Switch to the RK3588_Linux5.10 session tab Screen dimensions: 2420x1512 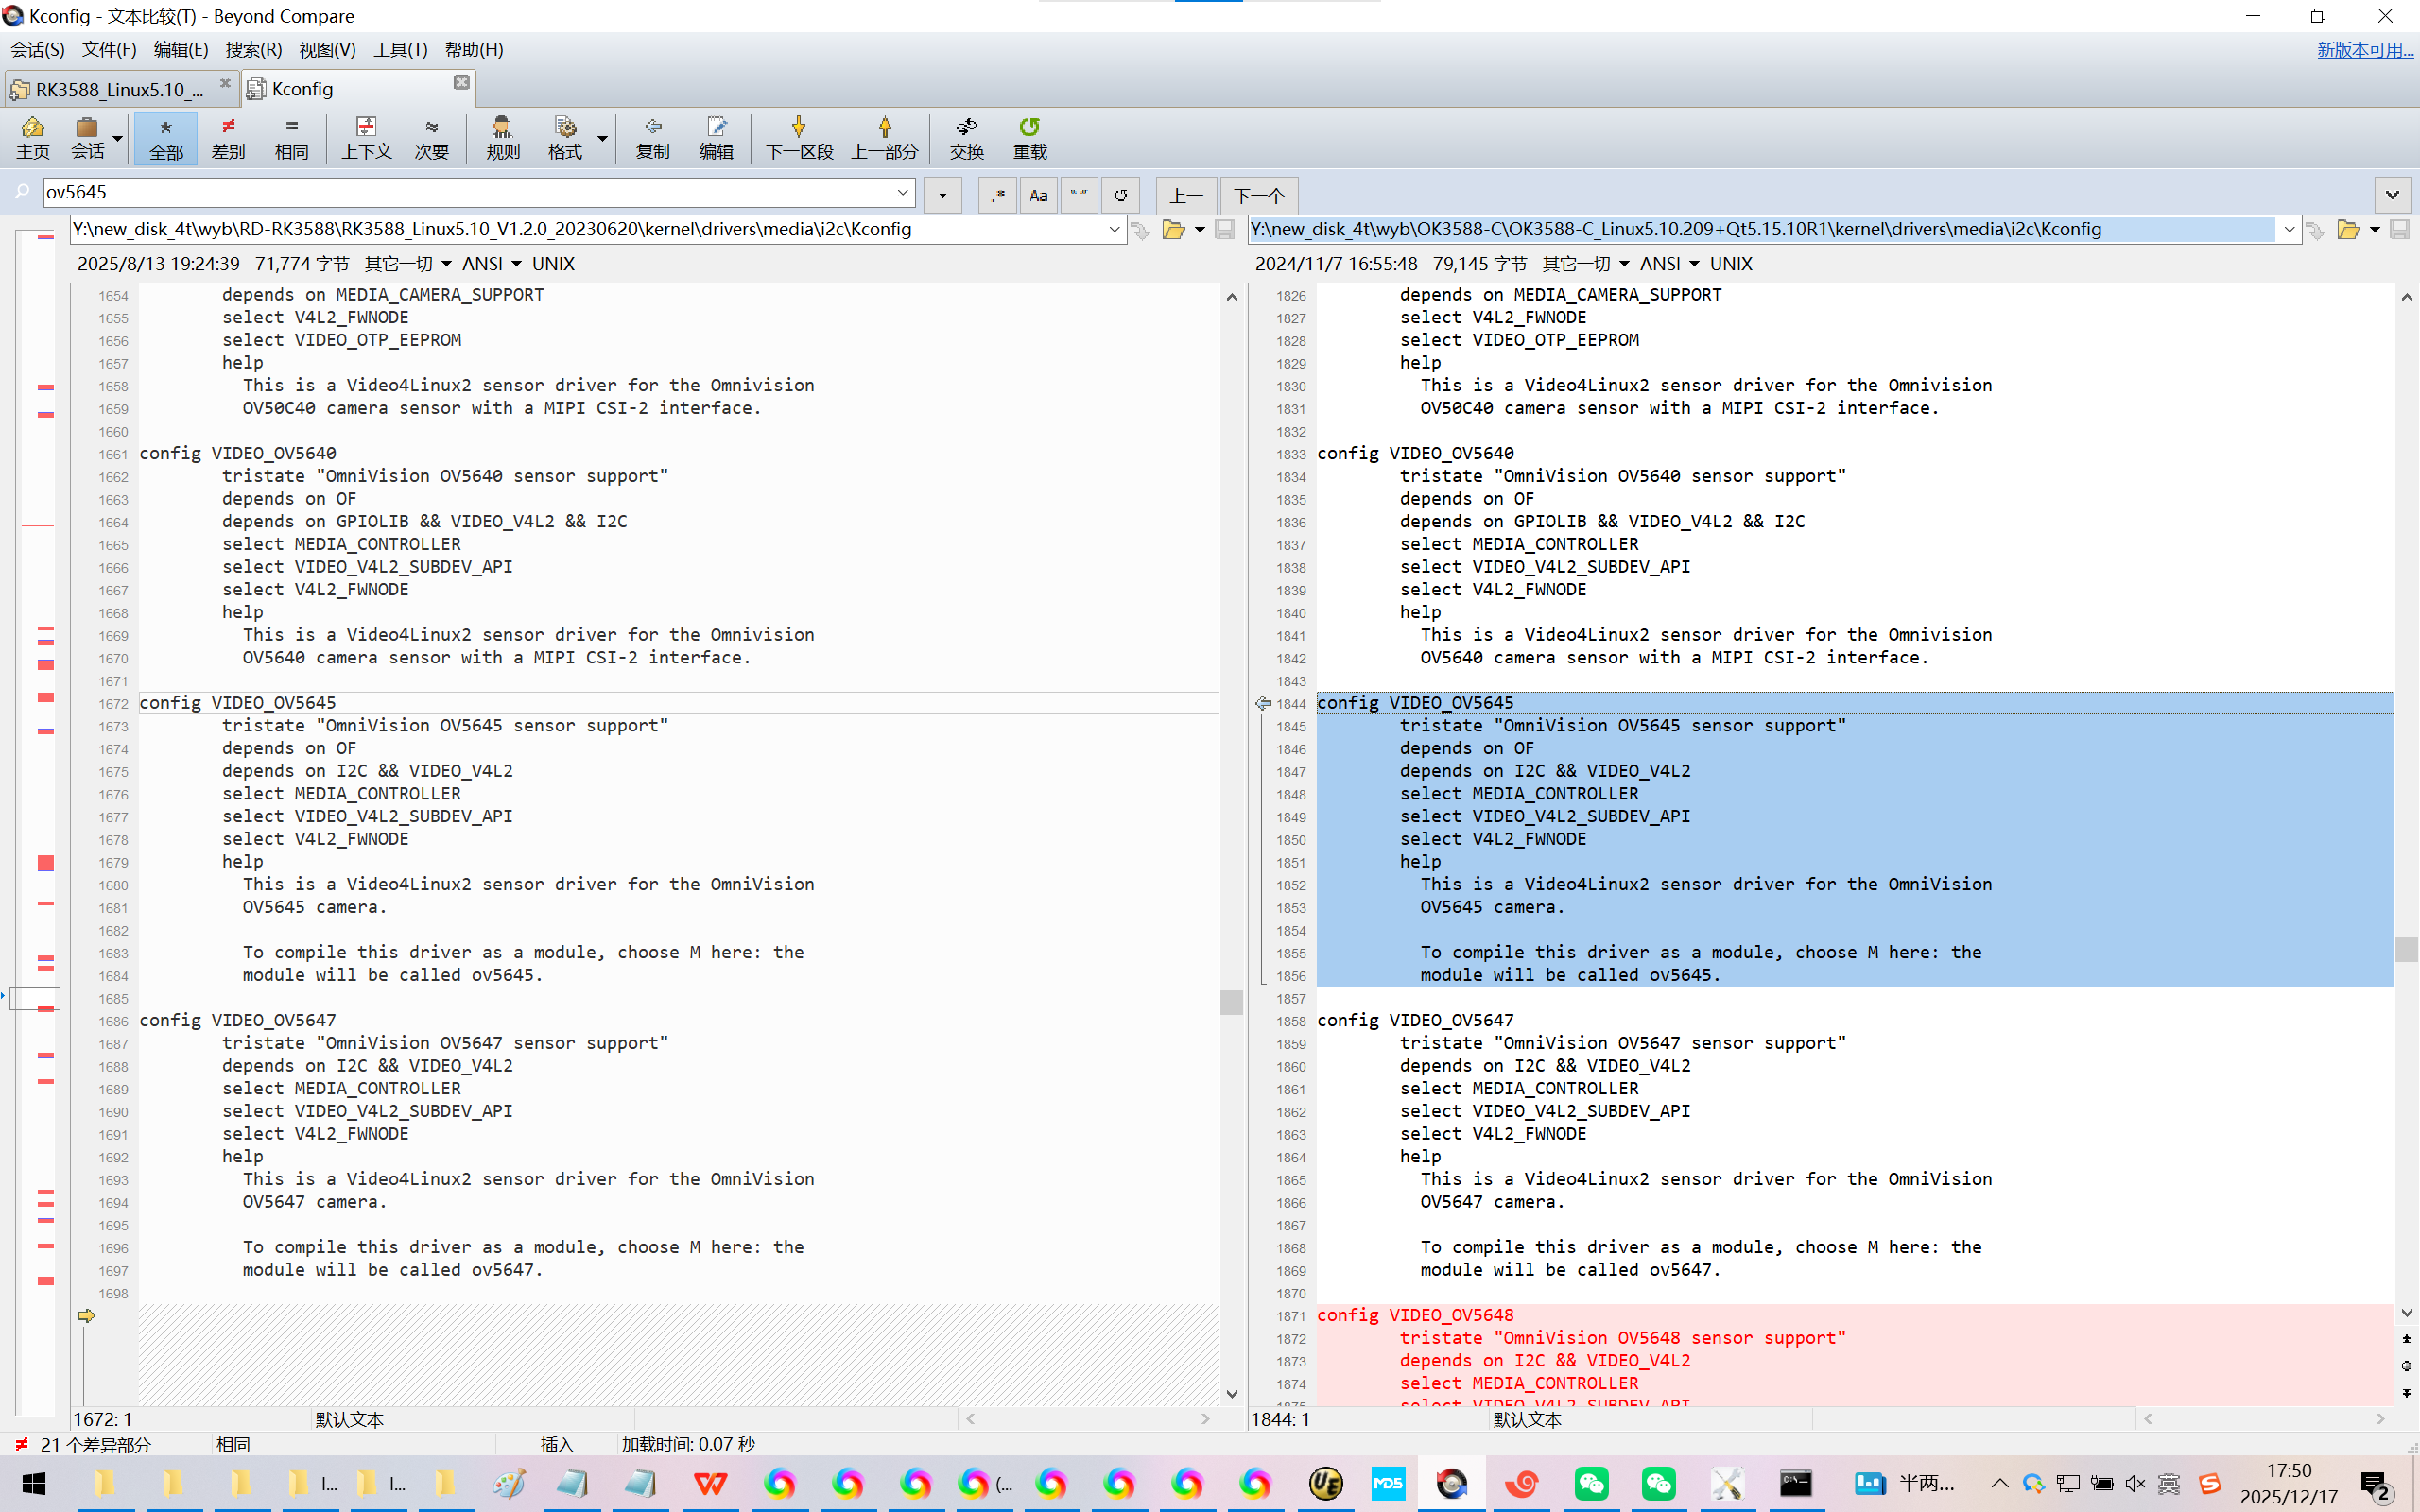click(118, 89)
